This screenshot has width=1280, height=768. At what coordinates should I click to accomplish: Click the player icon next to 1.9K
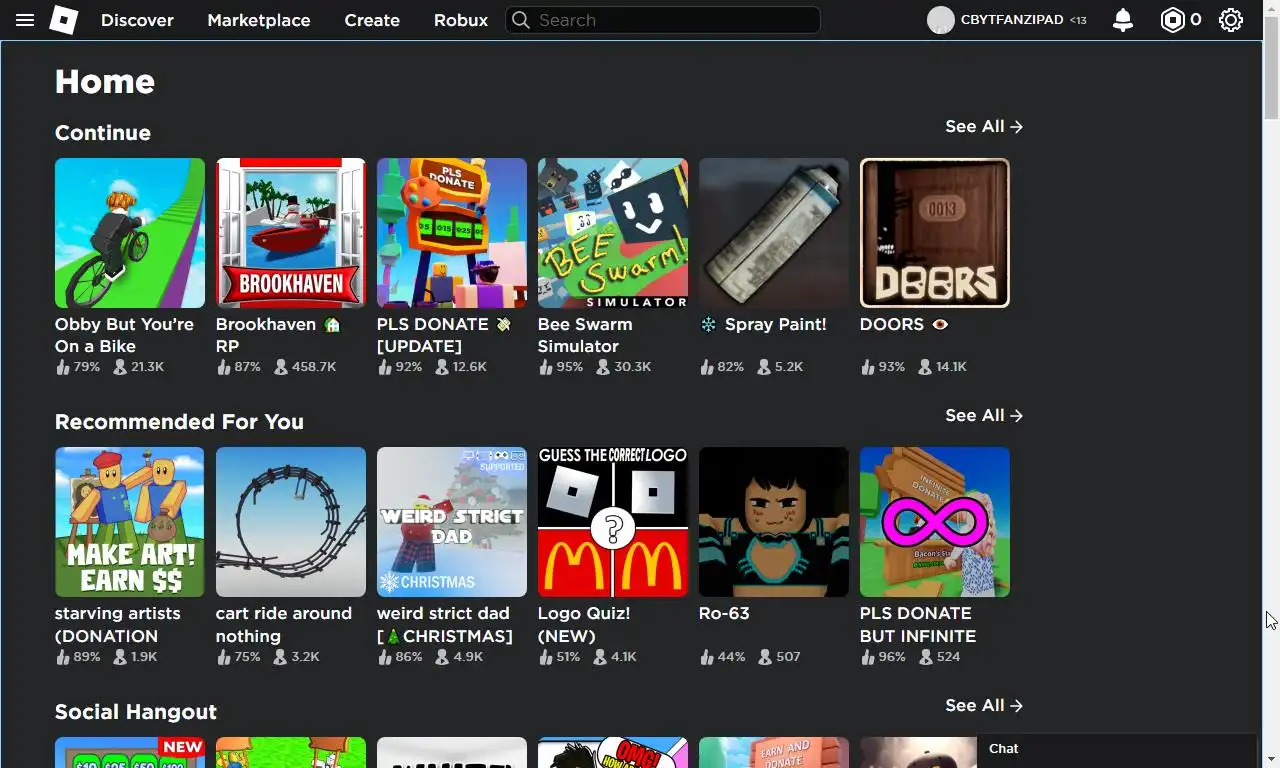(x=120, y=657)
